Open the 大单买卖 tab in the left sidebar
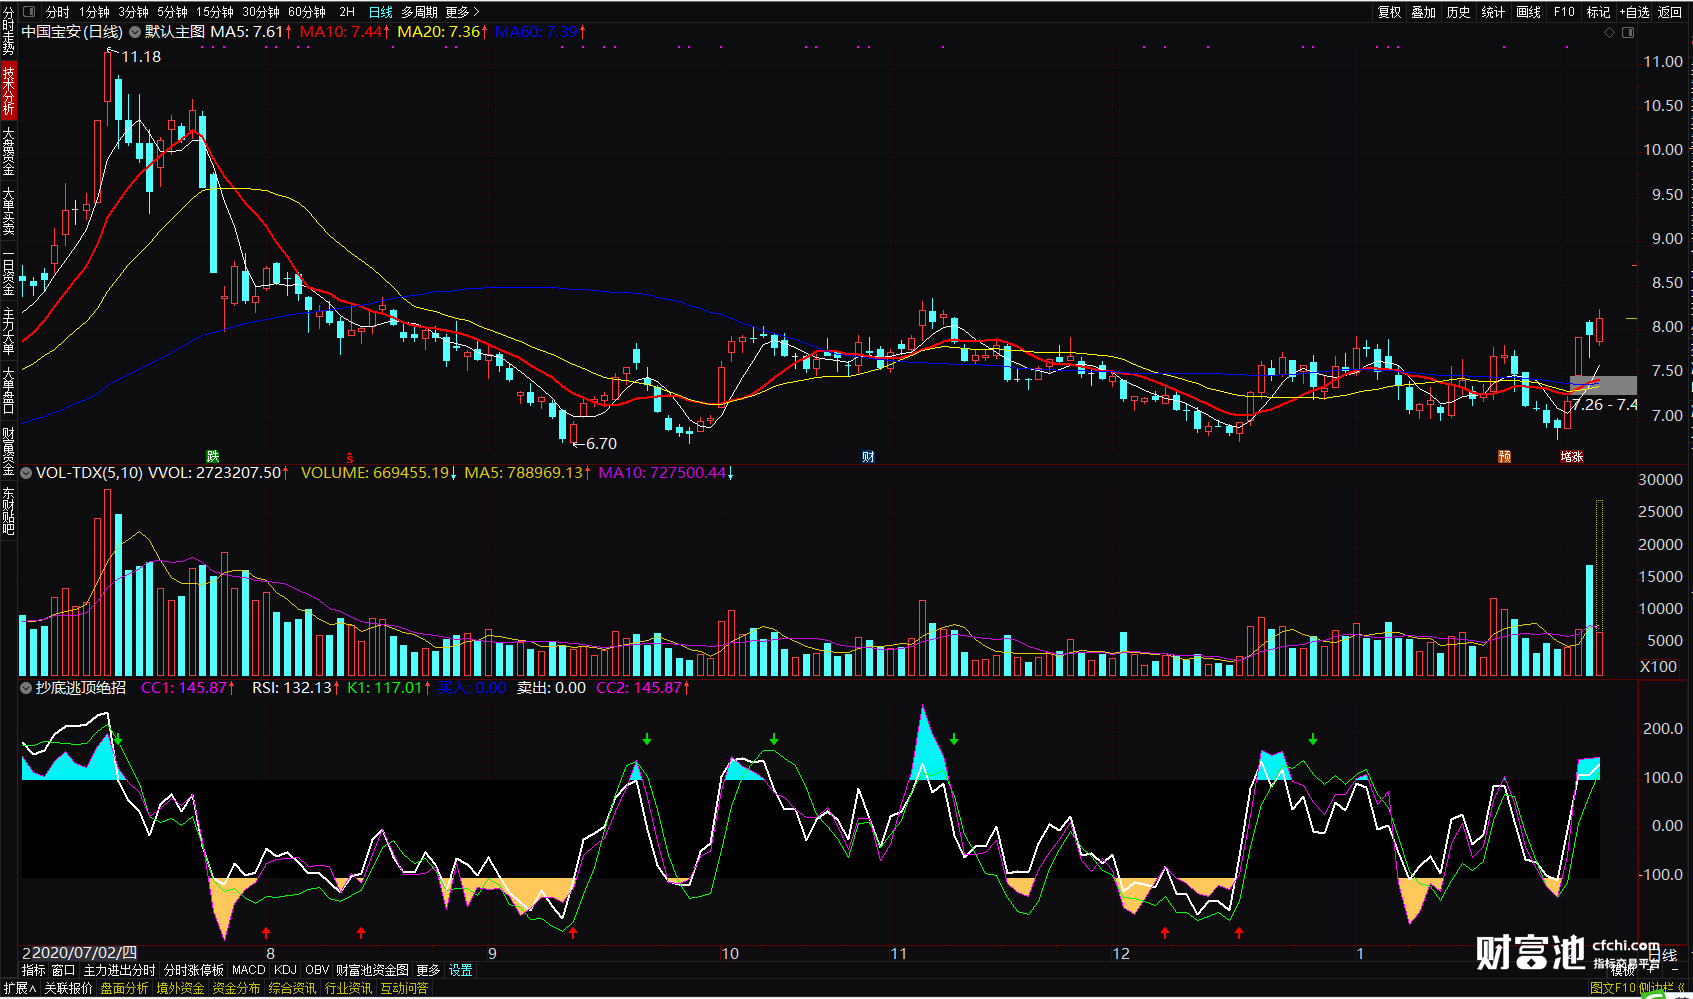The image size is (1693, 999). pyautogui.click(x=9, y=211)
